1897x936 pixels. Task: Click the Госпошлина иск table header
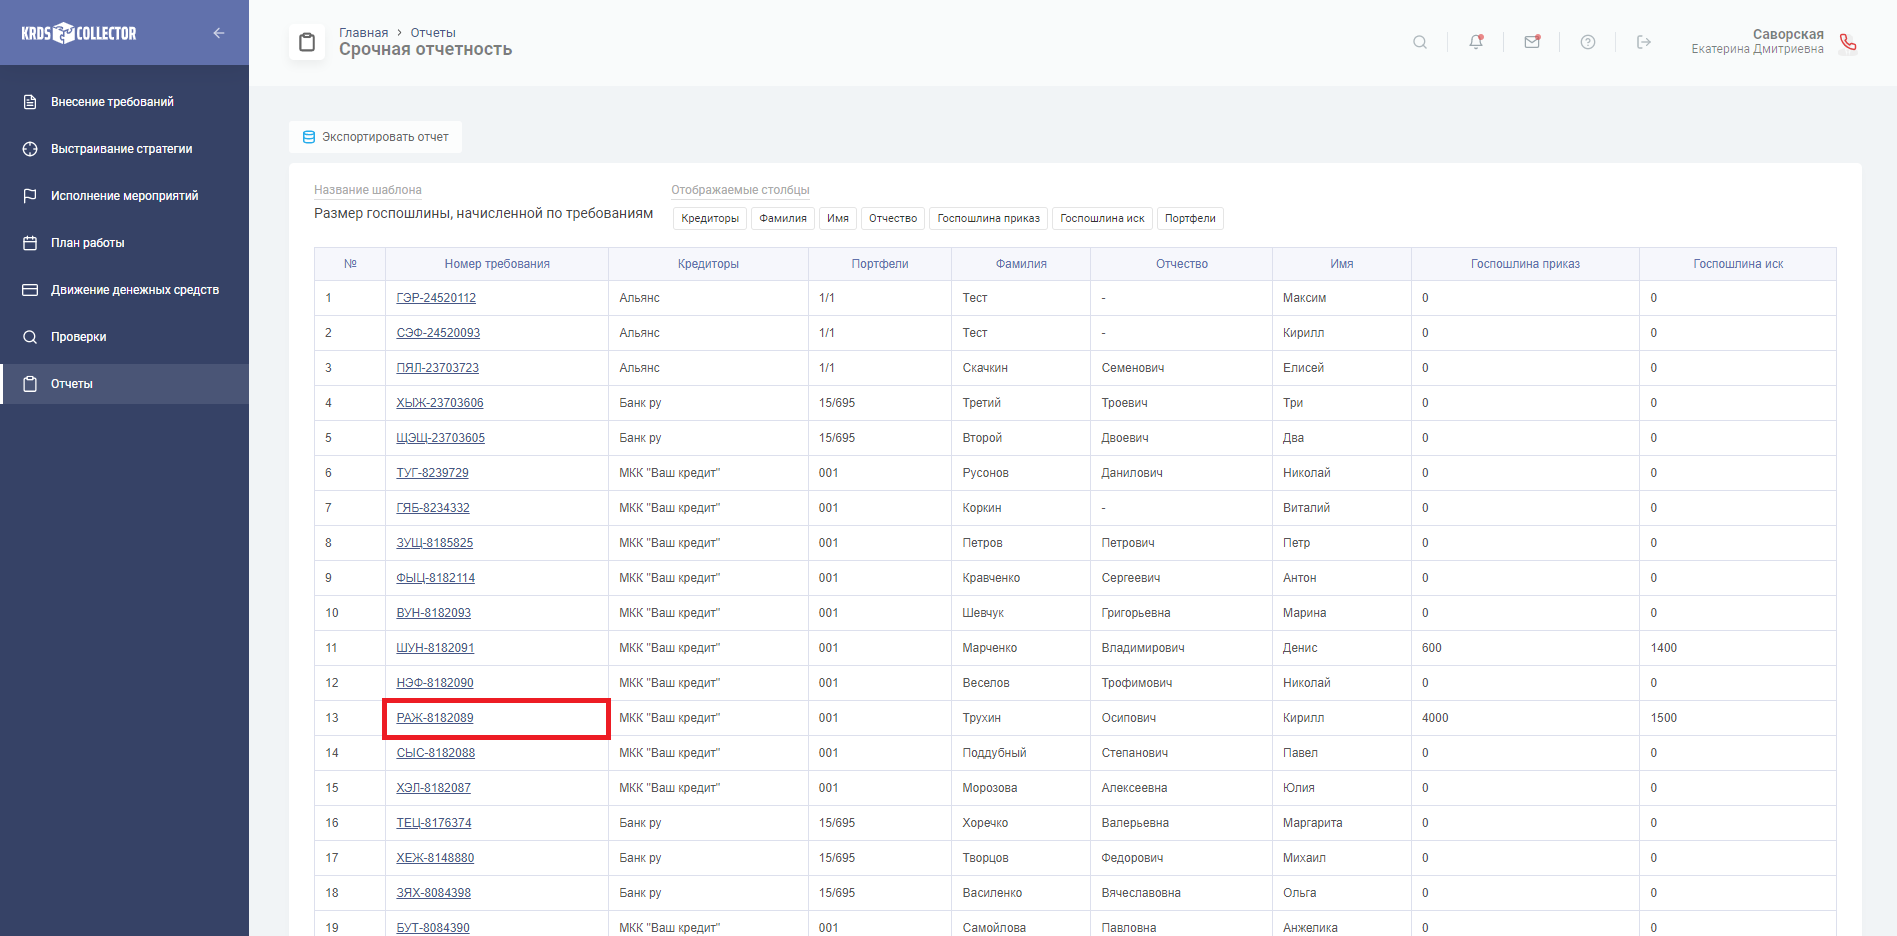[x=1738, y=264]
